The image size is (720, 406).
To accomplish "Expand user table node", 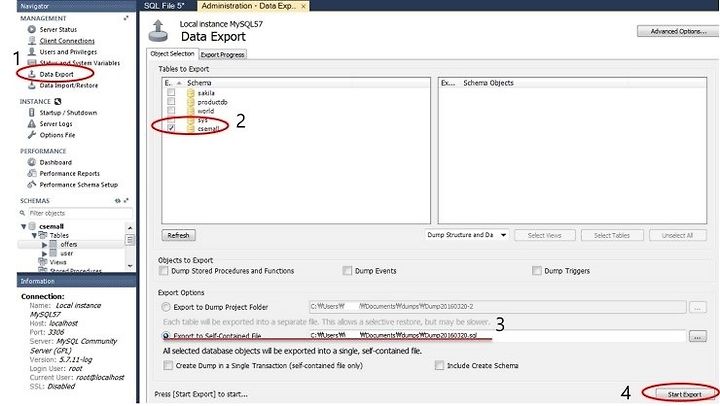I will pyautogui.click(x=45, y=254).
